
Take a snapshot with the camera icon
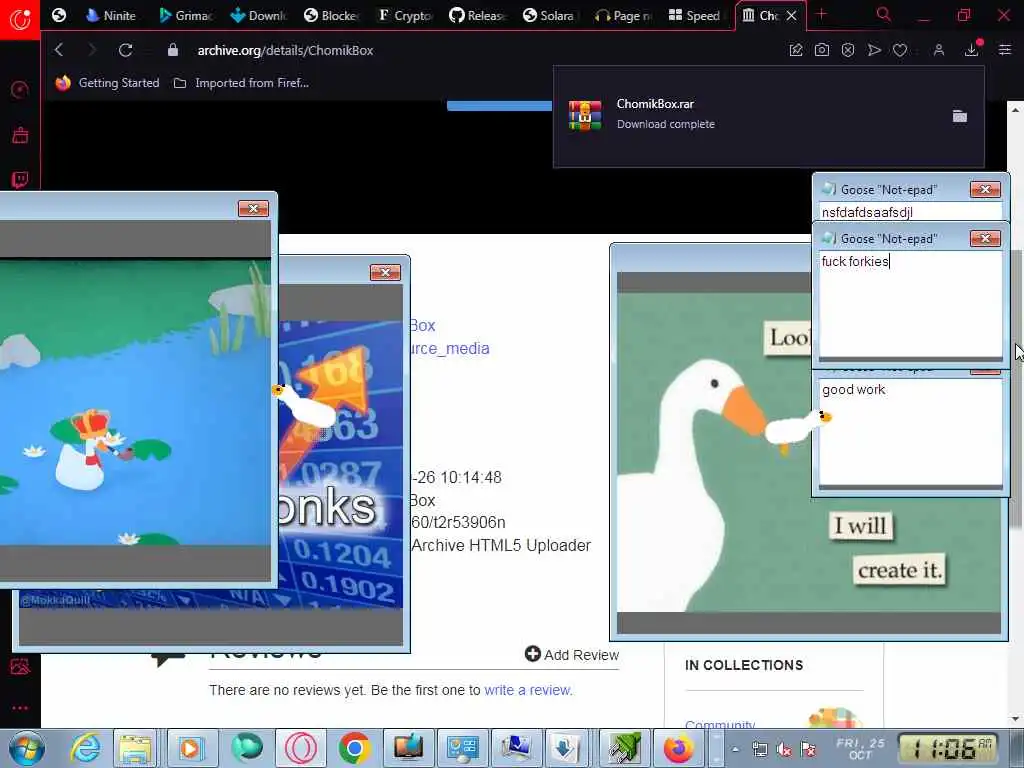[x=822, y=50]
